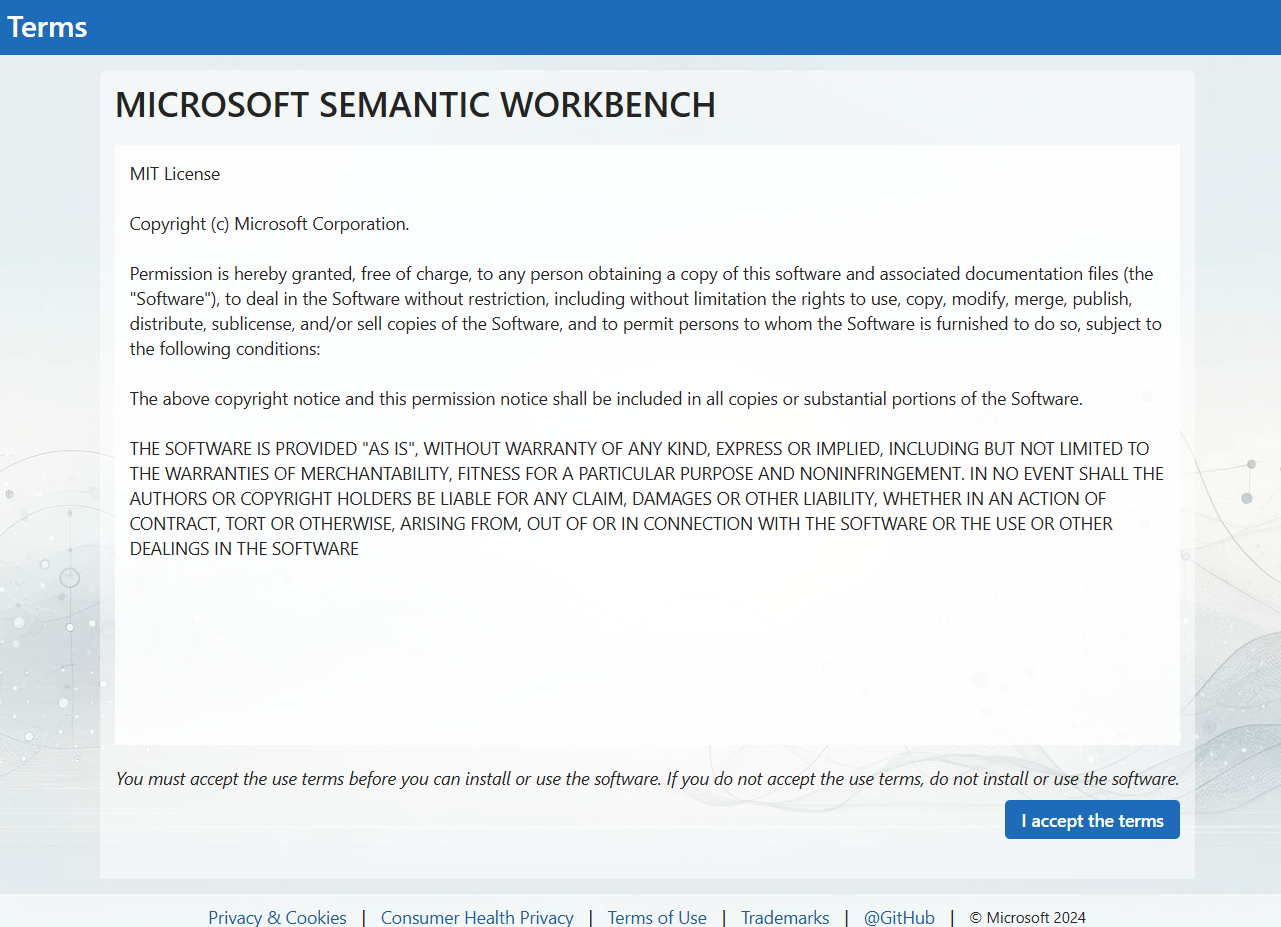Click the I accept the terms button

pyautogui.click(x=1092, y=820)
